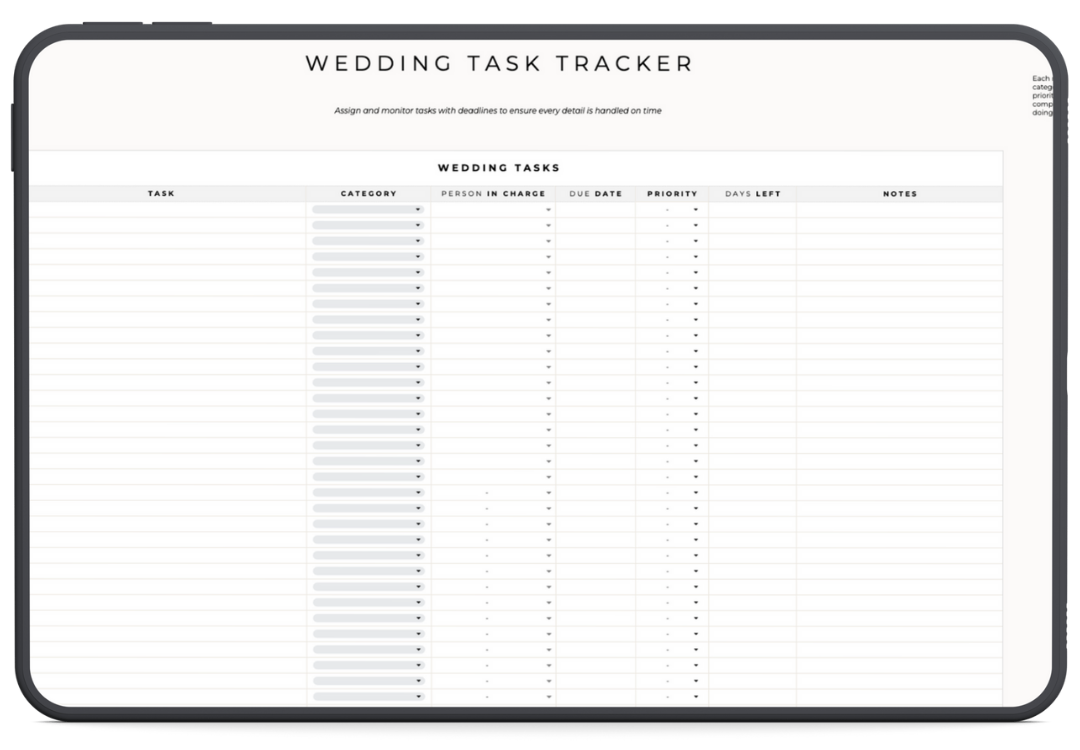Click the PERSON IN CHARGE column header
The image size is (1080, 750).
click(x=493, y=194)
